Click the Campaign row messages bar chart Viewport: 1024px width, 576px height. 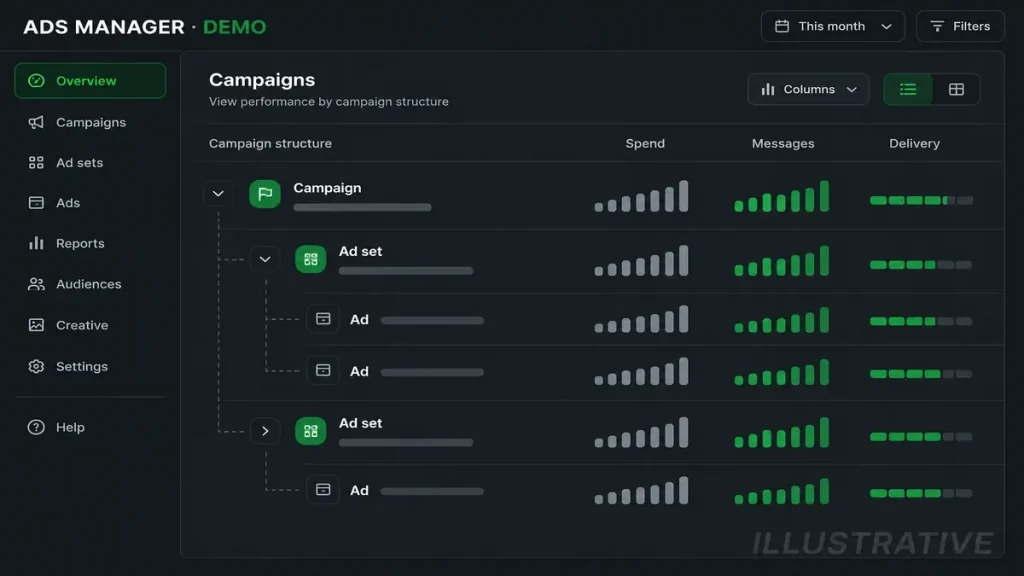point(782,196)
